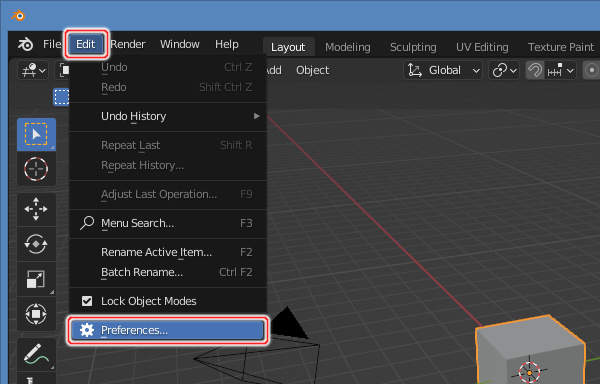The height and width of the screenshot is (384, 600).
Task: Toggle the snapping magnet icon
Action: [x=535, y=70]
